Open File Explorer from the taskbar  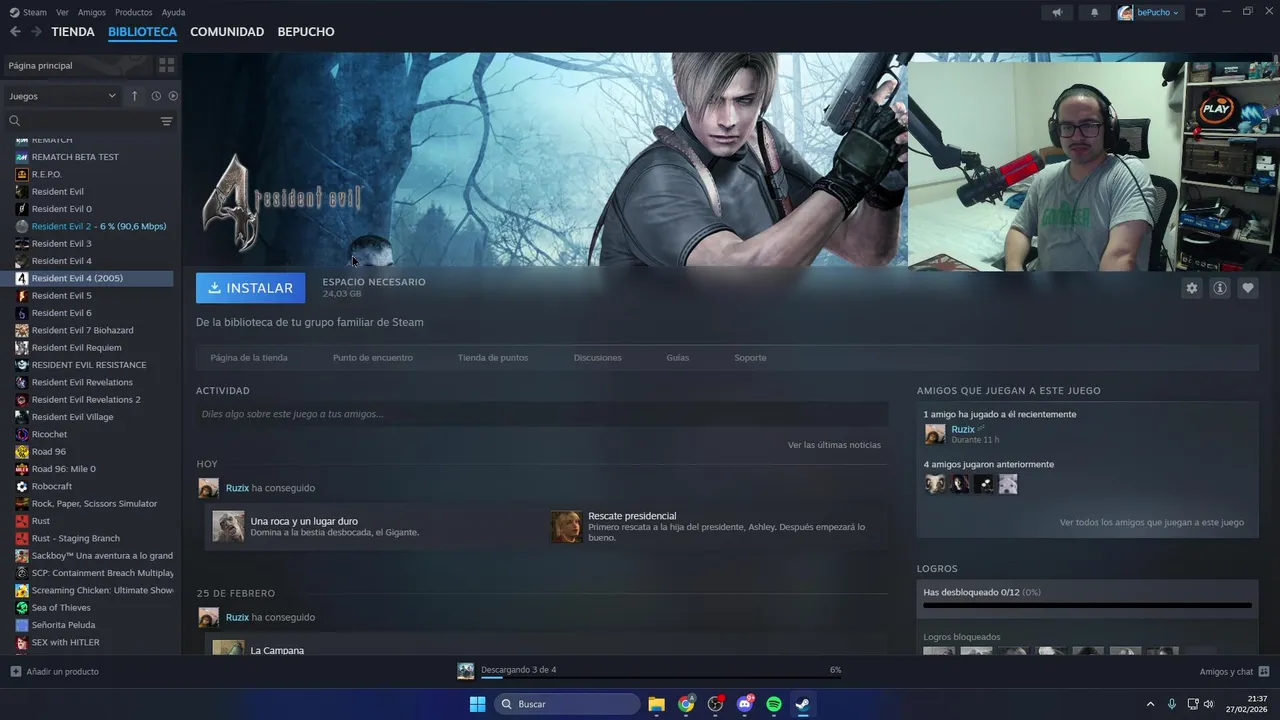click(657, 704)
